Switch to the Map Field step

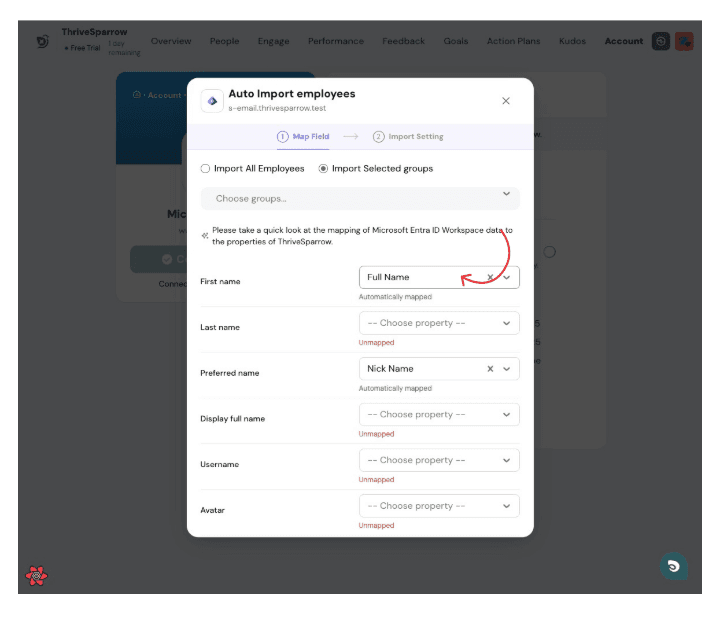point(304,137)
